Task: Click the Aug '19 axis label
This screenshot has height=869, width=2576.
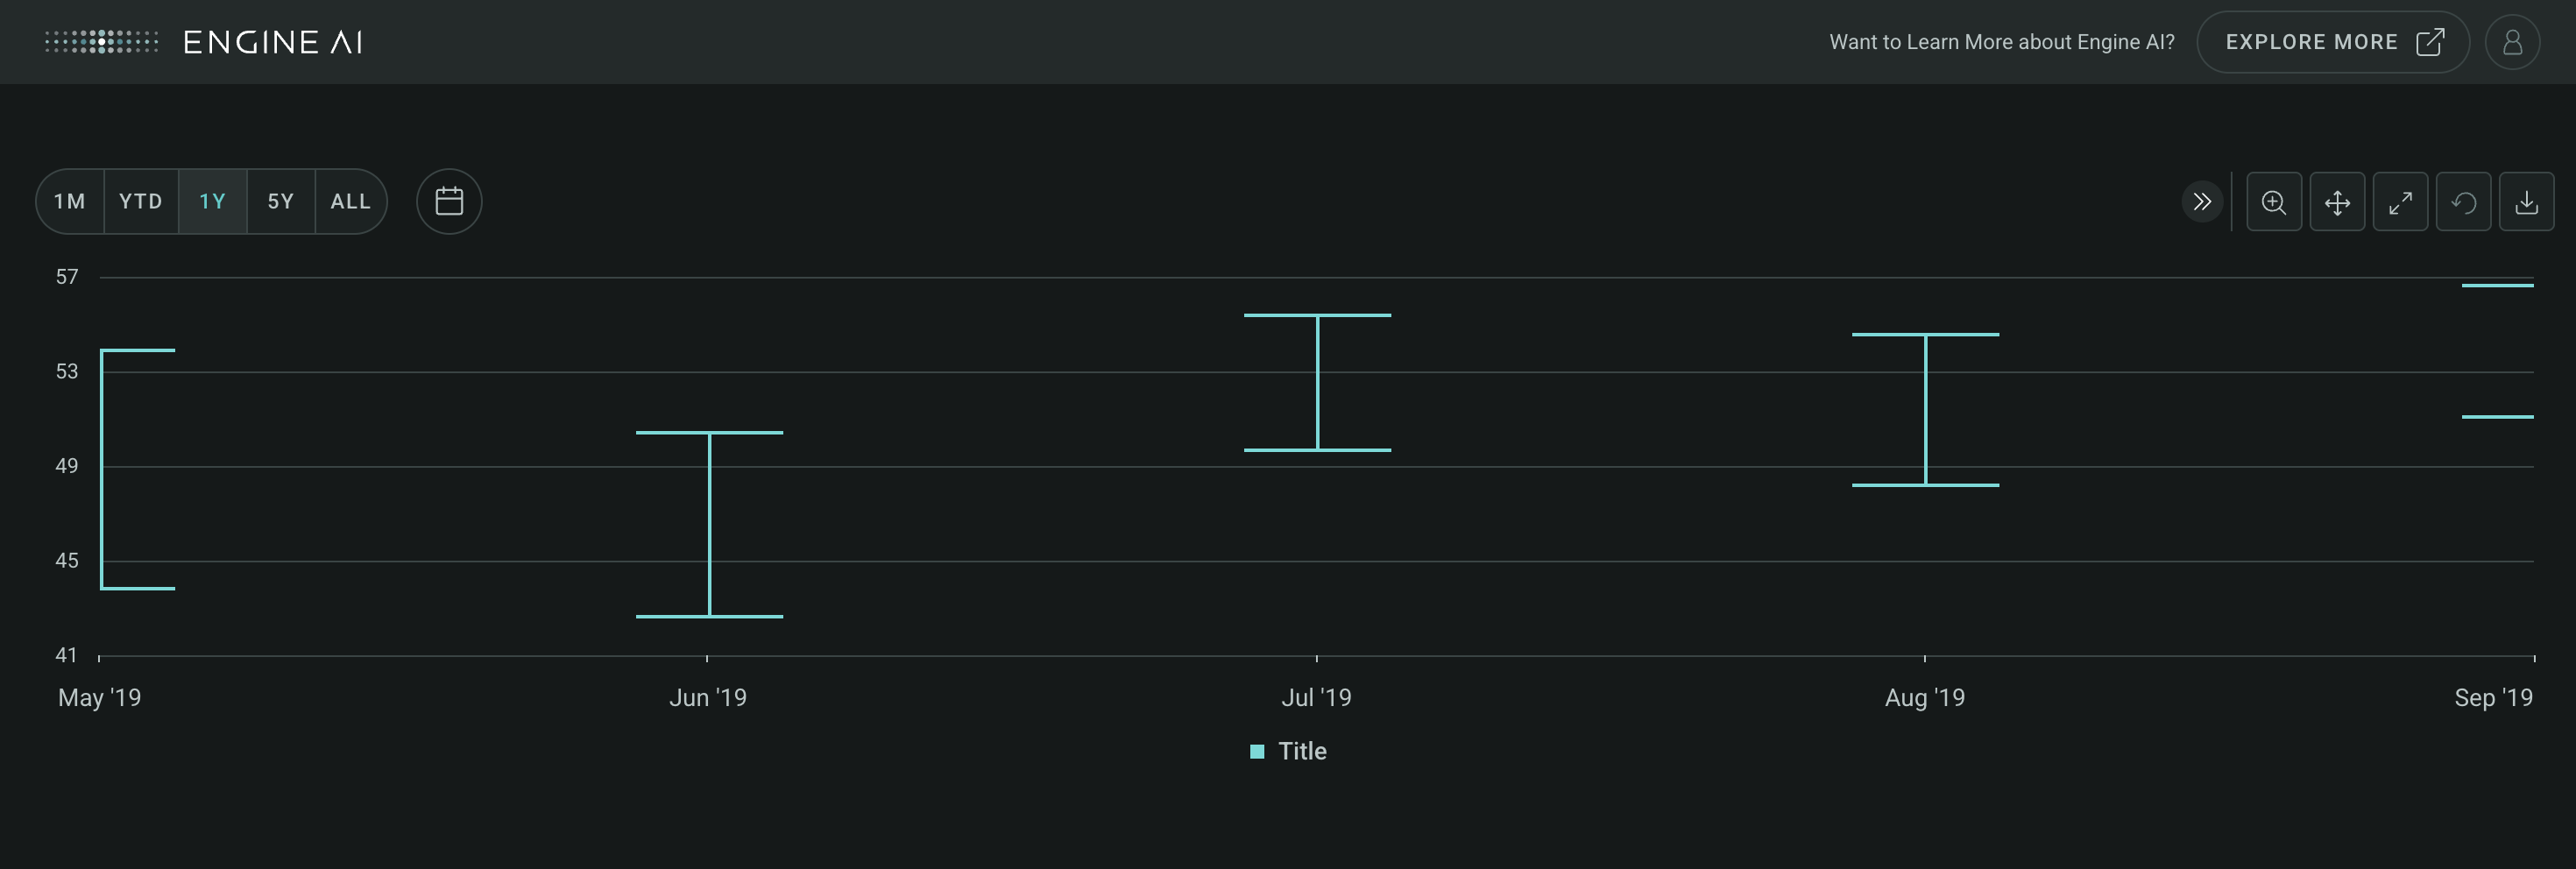Action: pos(1925,698)
